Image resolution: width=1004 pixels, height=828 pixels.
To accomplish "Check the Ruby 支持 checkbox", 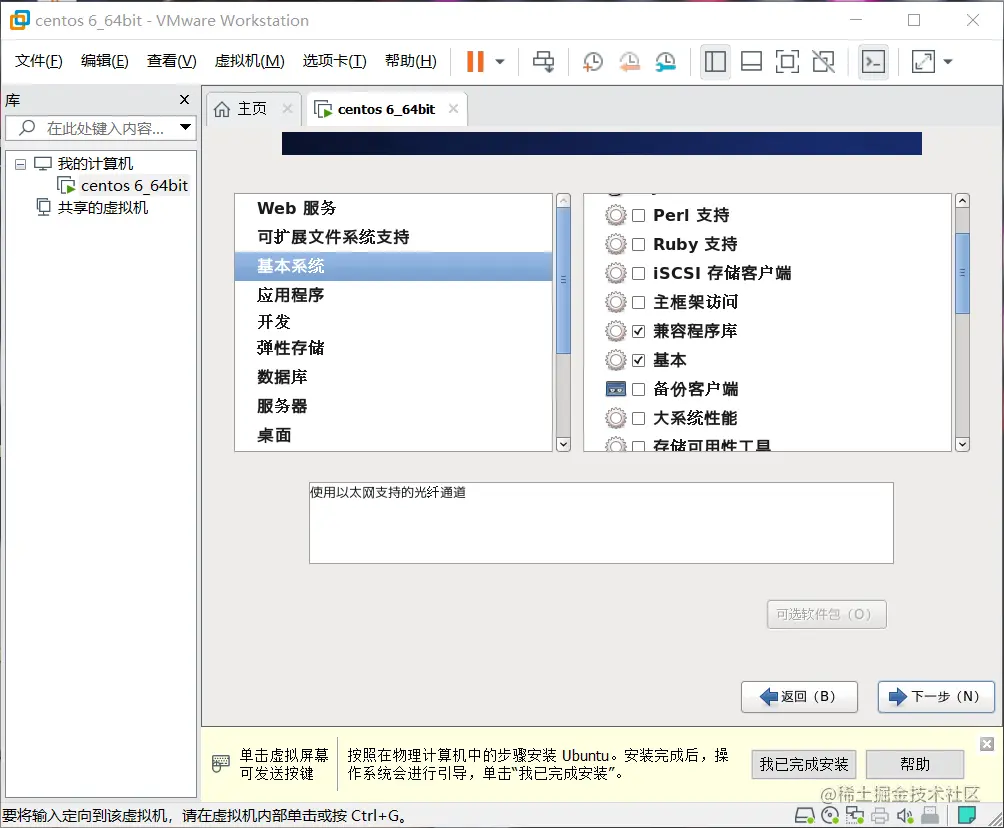I will click(638, 245).
